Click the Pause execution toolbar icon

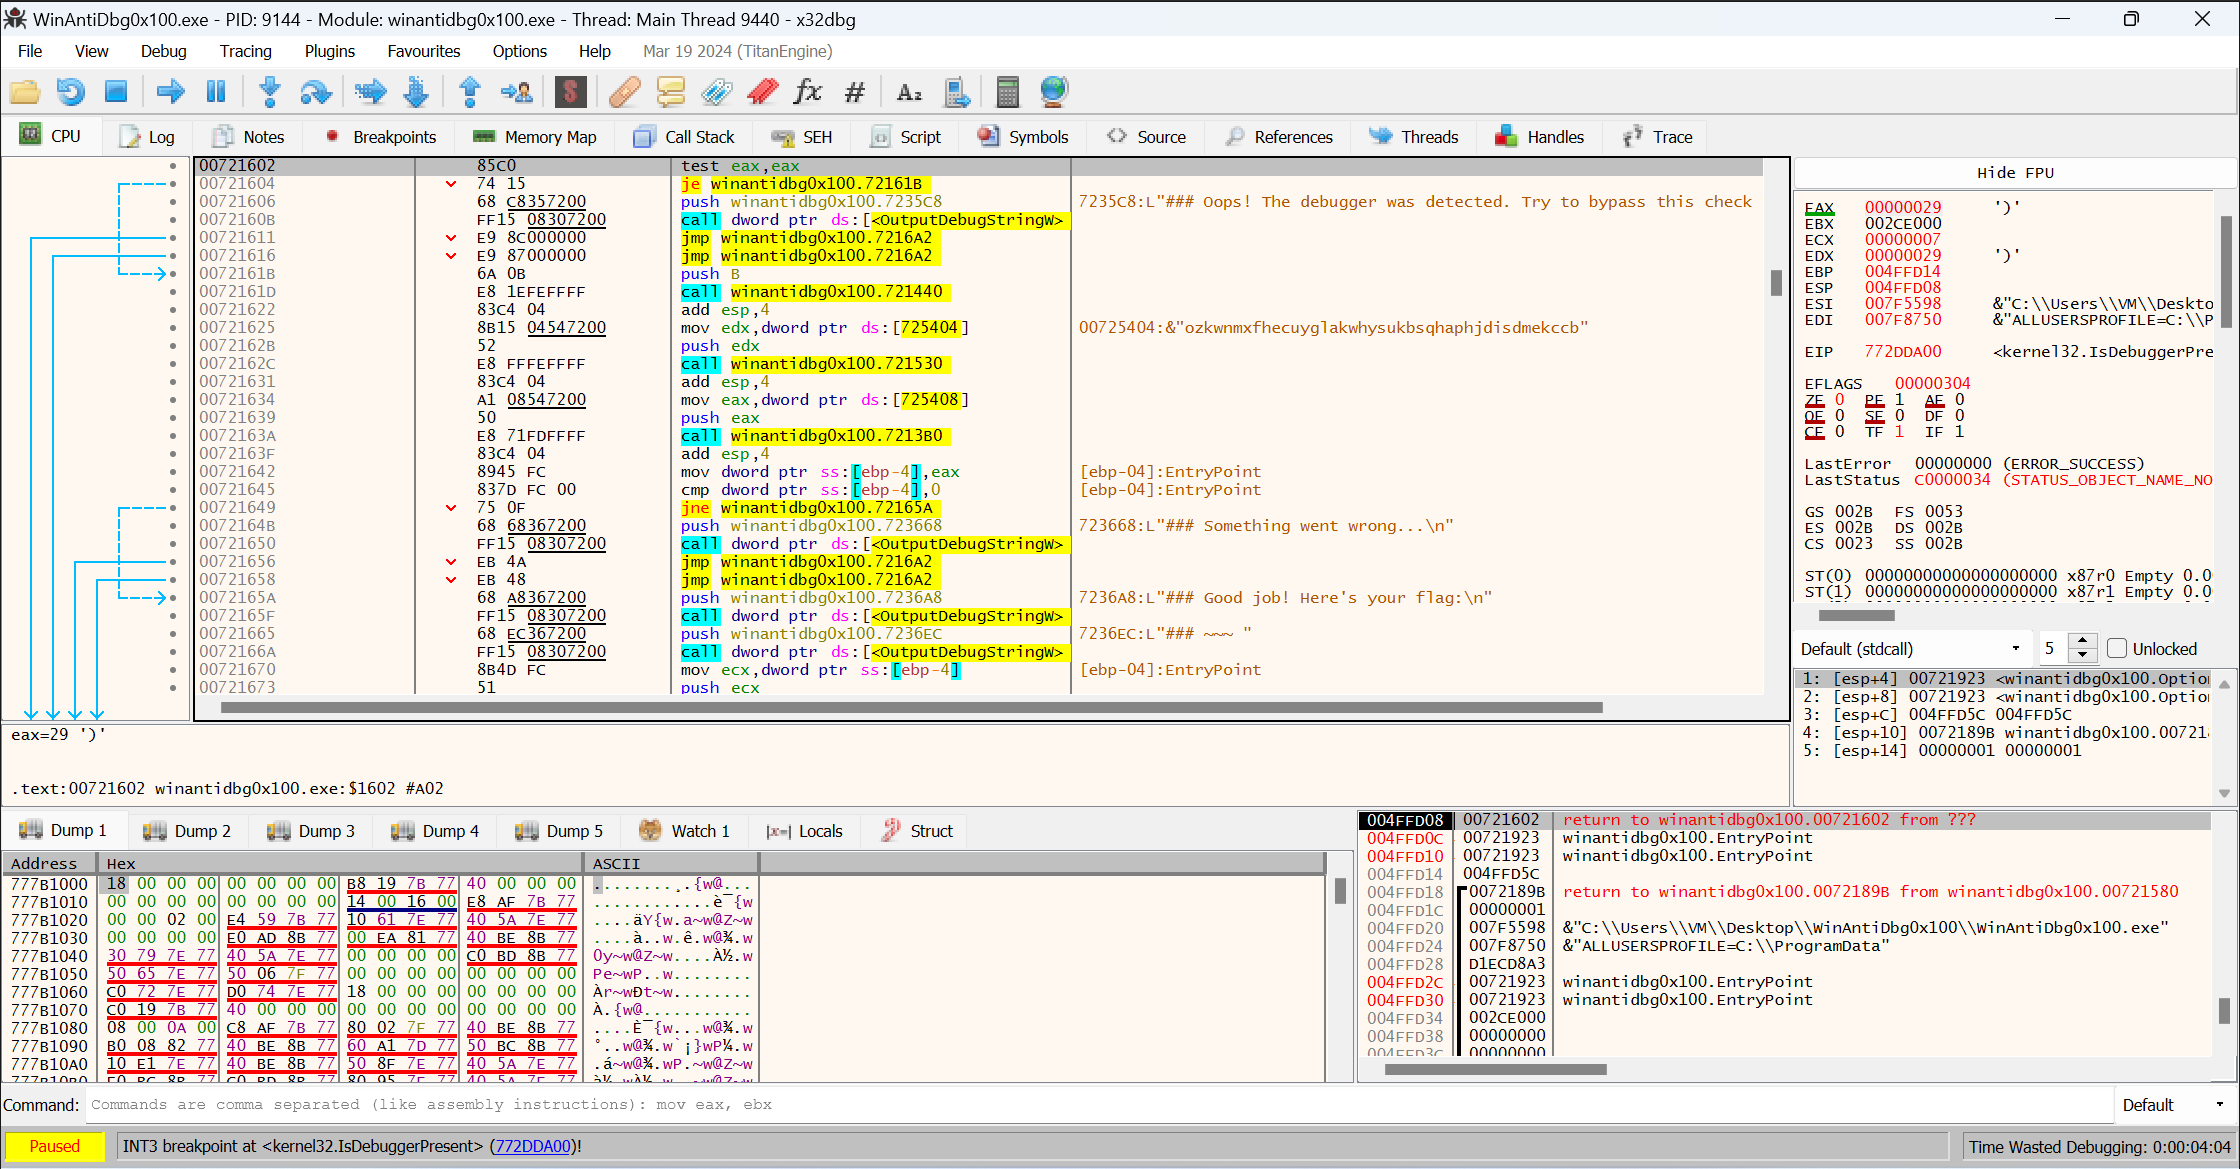216,92
